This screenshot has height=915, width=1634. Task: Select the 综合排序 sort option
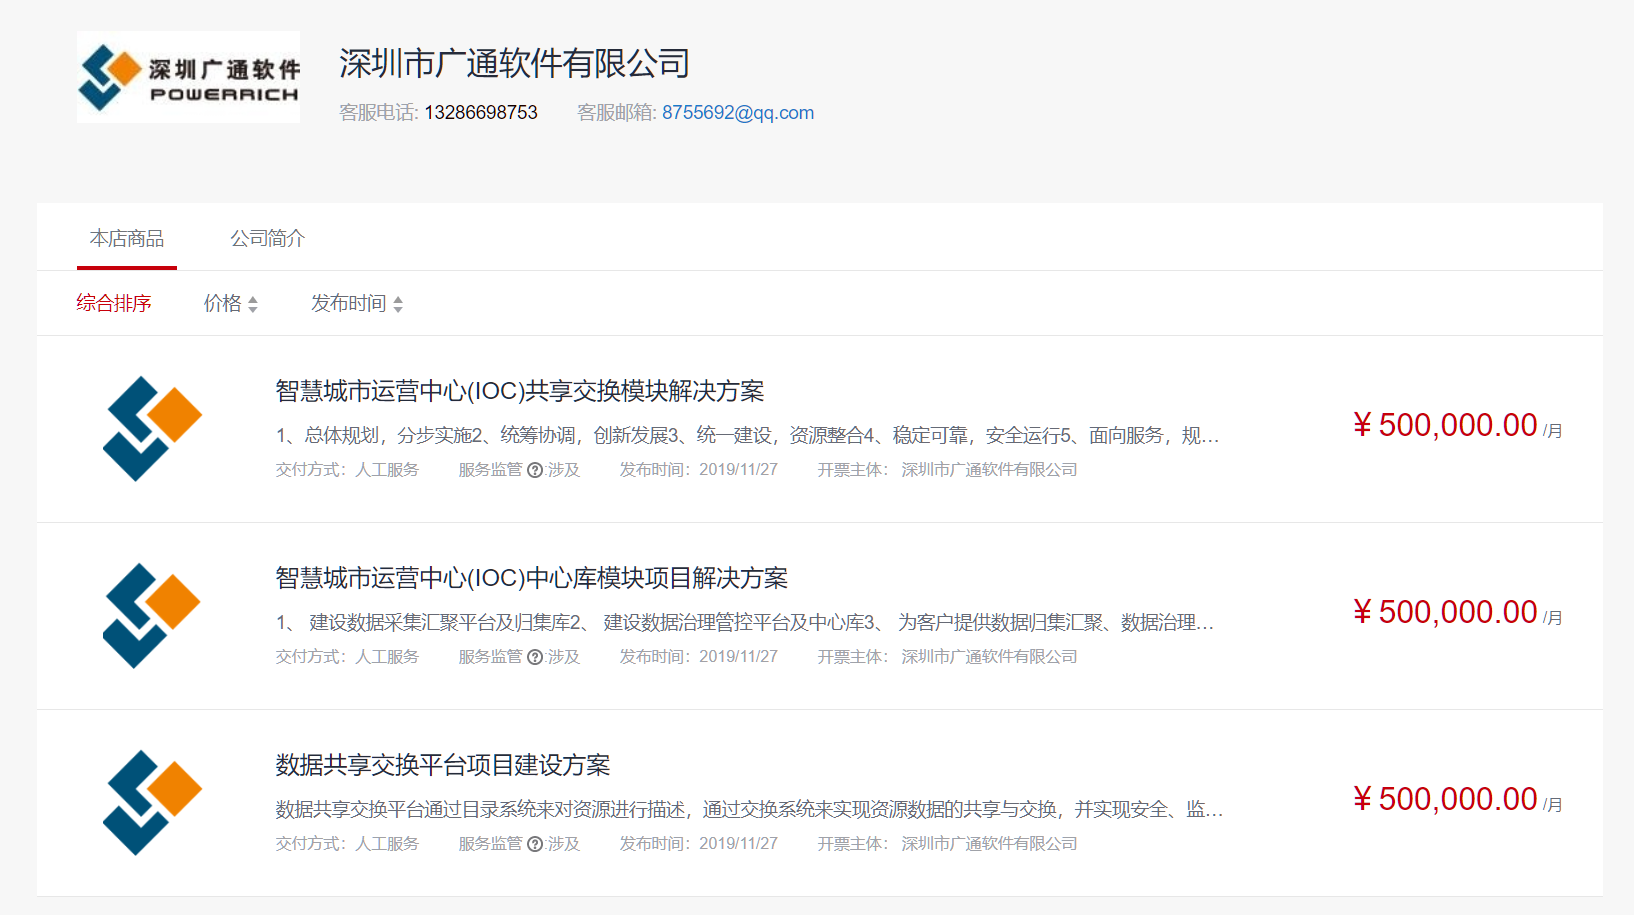point(114,303)
